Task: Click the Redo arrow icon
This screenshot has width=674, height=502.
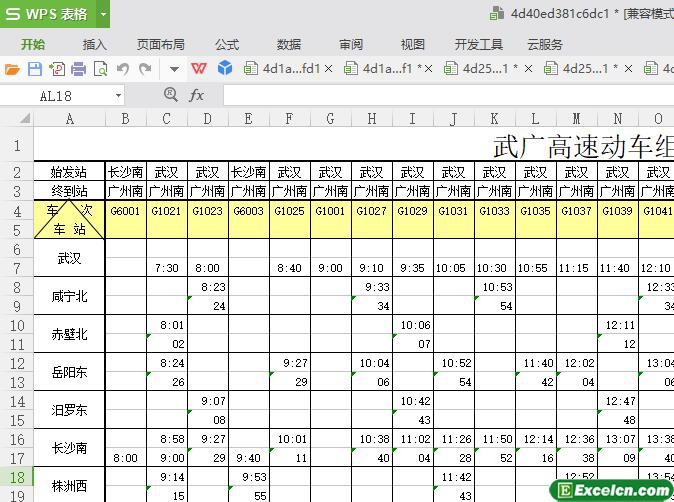Action: [x=145, y=69]
